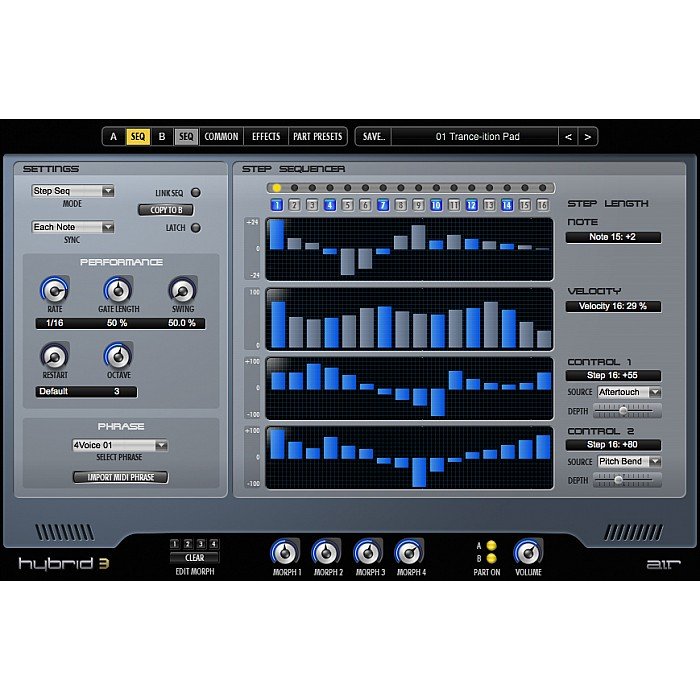Click the Import MIDI Phrase button
700x700 pixels.
[120, 477]
